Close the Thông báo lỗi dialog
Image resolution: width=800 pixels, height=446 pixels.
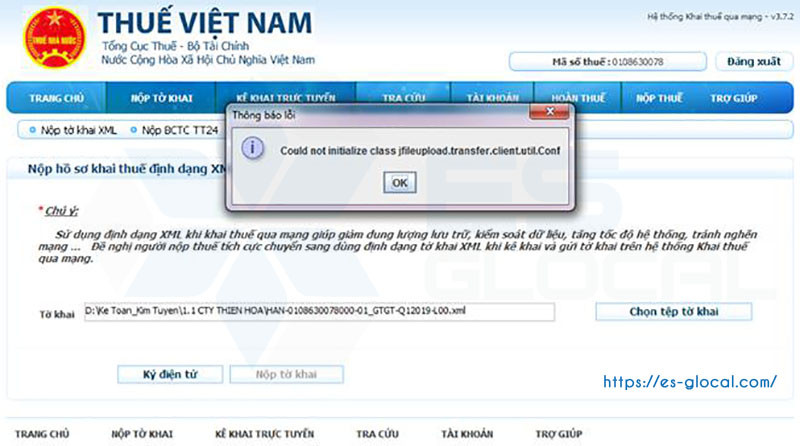coord(549,111)
